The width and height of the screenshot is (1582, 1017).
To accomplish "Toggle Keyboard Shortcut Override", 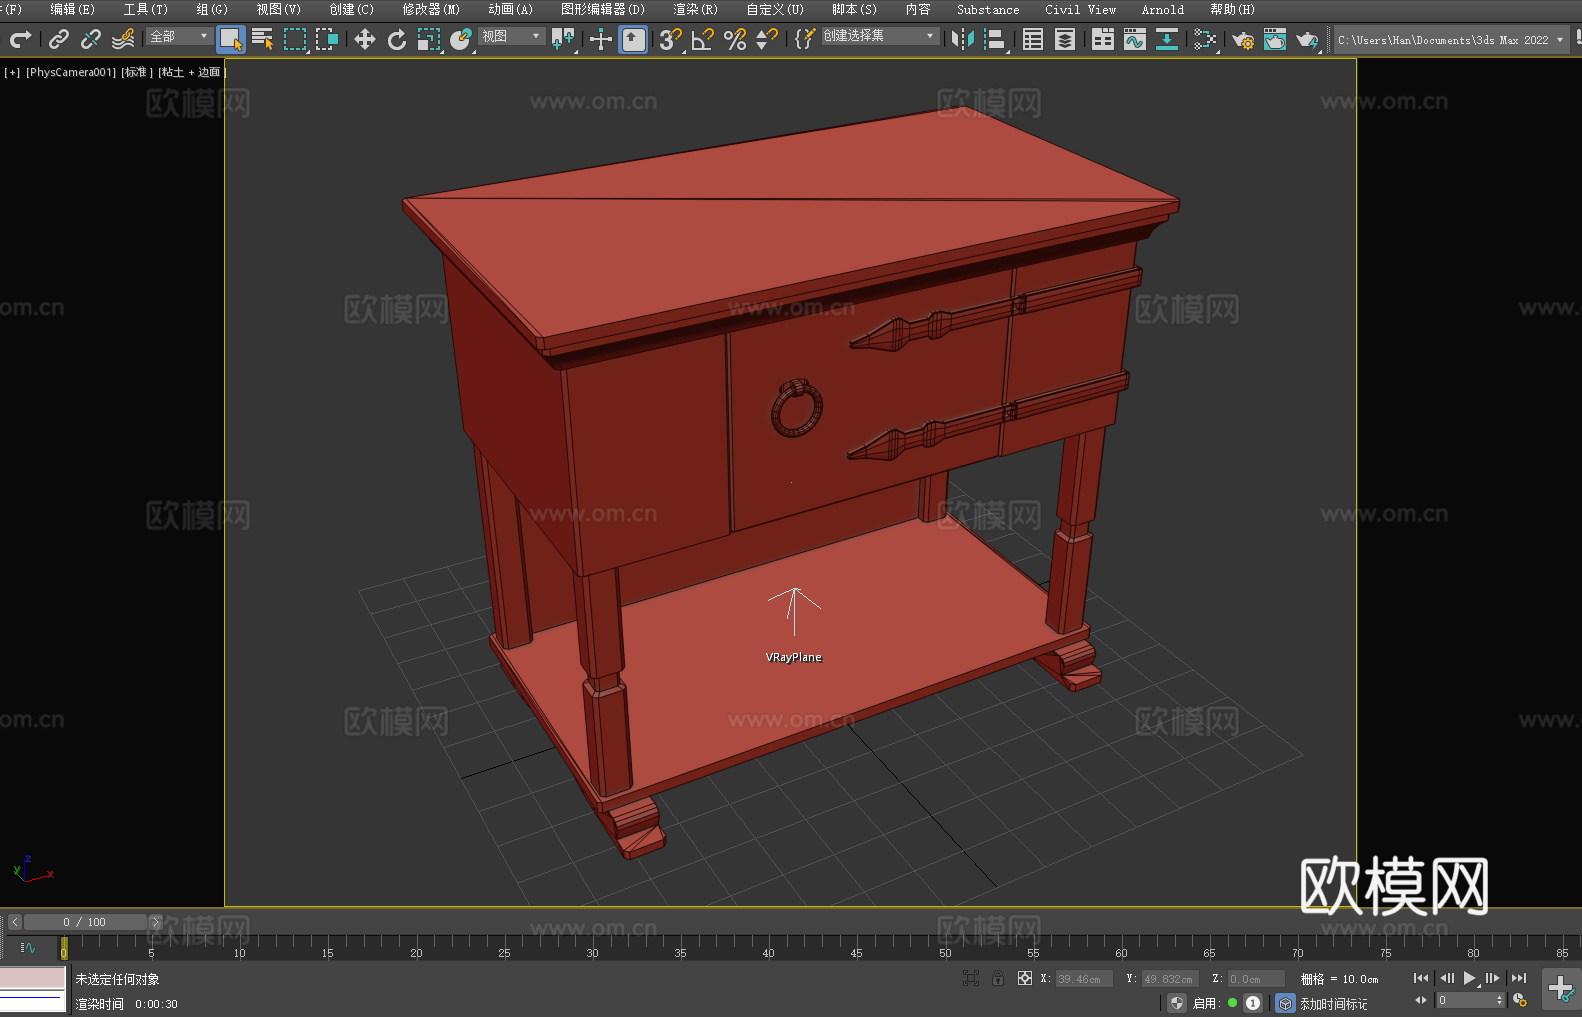I will pyautogui.click(x=633, y=39).
